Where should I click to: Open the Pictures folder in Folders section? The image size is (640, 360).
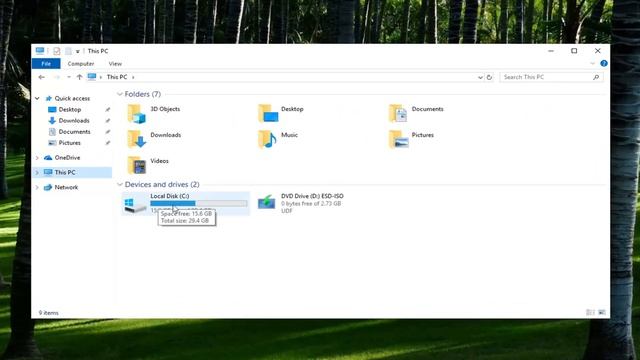[x=398, y=139]
